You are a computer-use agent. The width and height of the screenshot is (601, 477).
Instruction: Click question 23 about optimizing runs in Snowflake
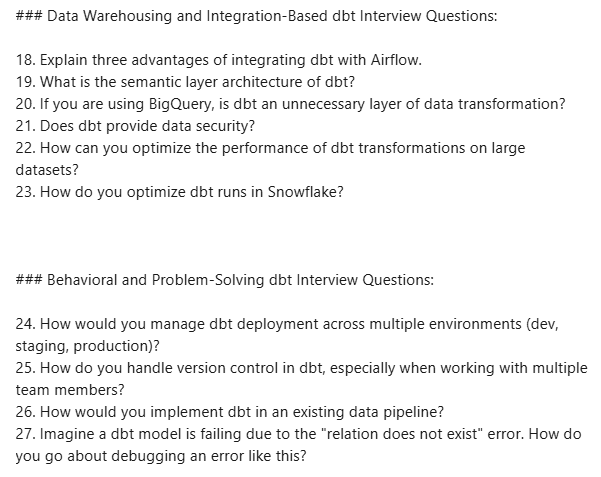(x=180, y=191)
